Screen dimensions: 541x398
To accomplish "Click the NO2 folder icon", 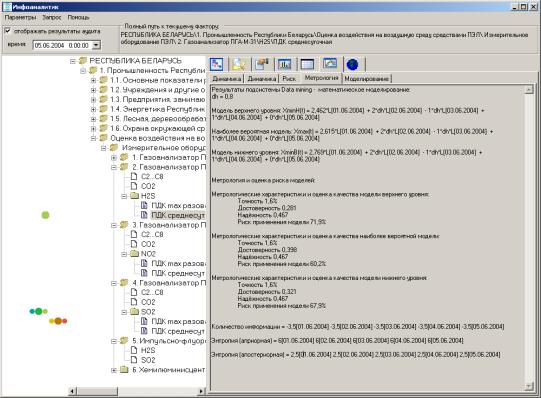I will 135,254.
